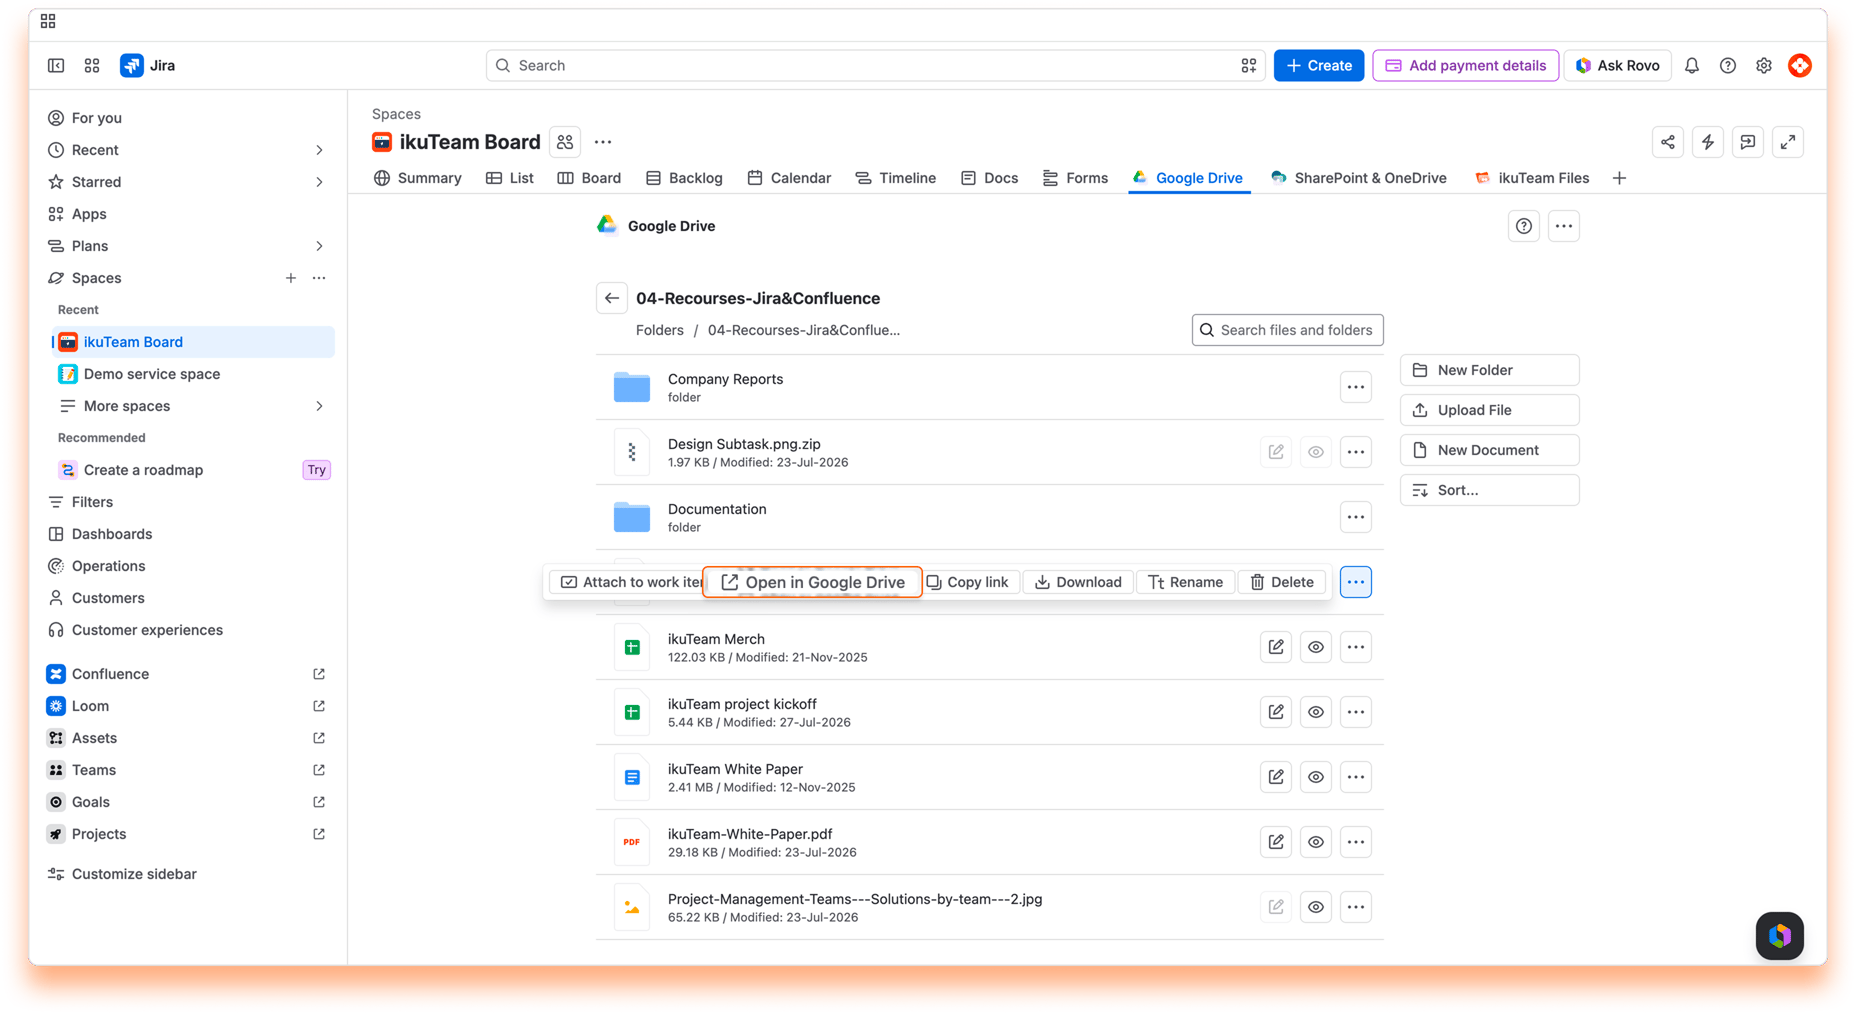Image resolution: width=1856 pixels, height=1014 pixels.
Task: Click Upload File button
Action: (1489, 410)
